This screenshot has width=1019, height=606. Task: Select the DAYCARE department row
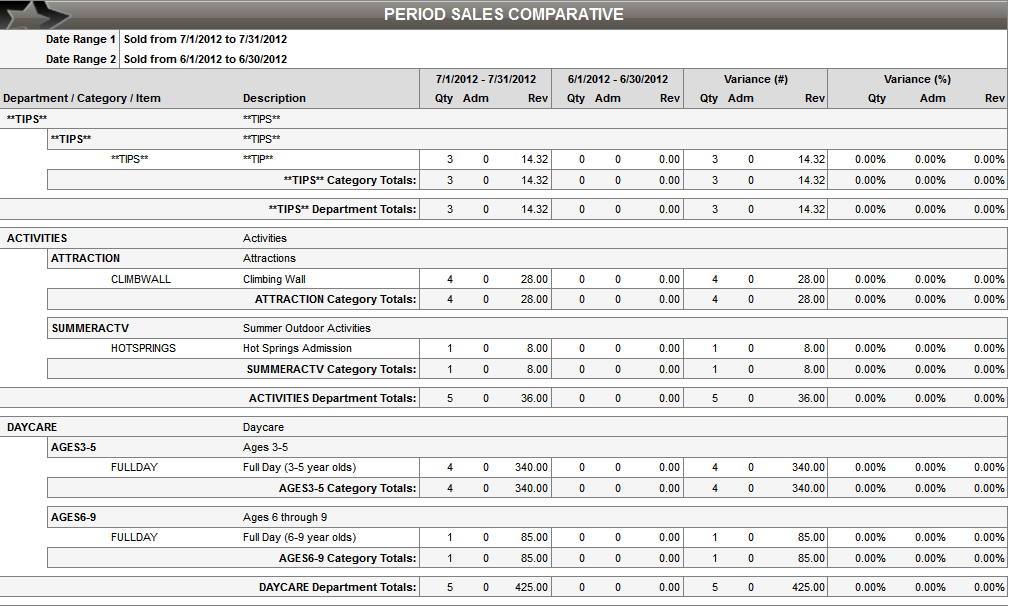pyautogui.click(x=32, y=427)
